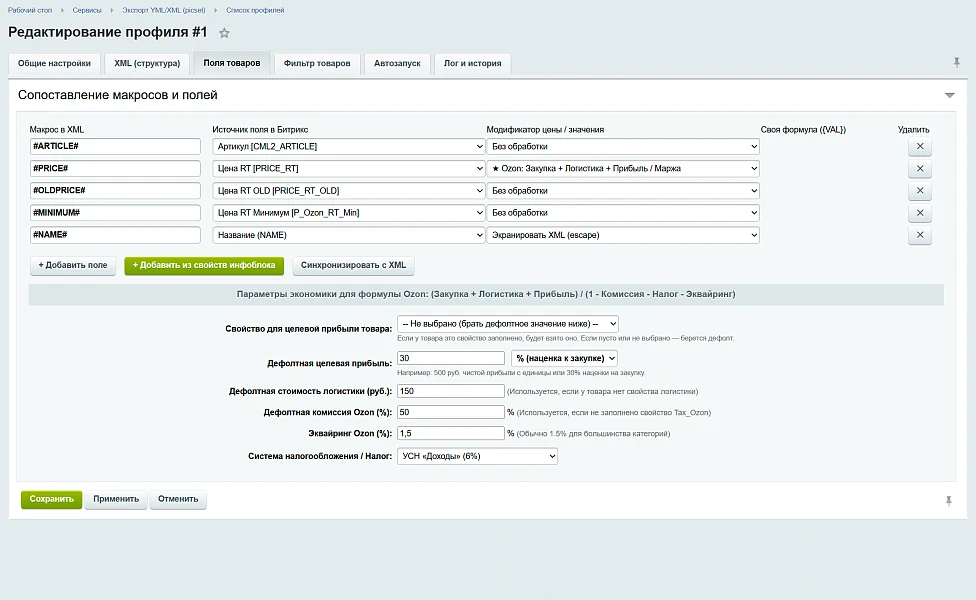The height and width of the screenshot is (600, 976).
Task: Click the Отменить button
Action: [178, 499]
